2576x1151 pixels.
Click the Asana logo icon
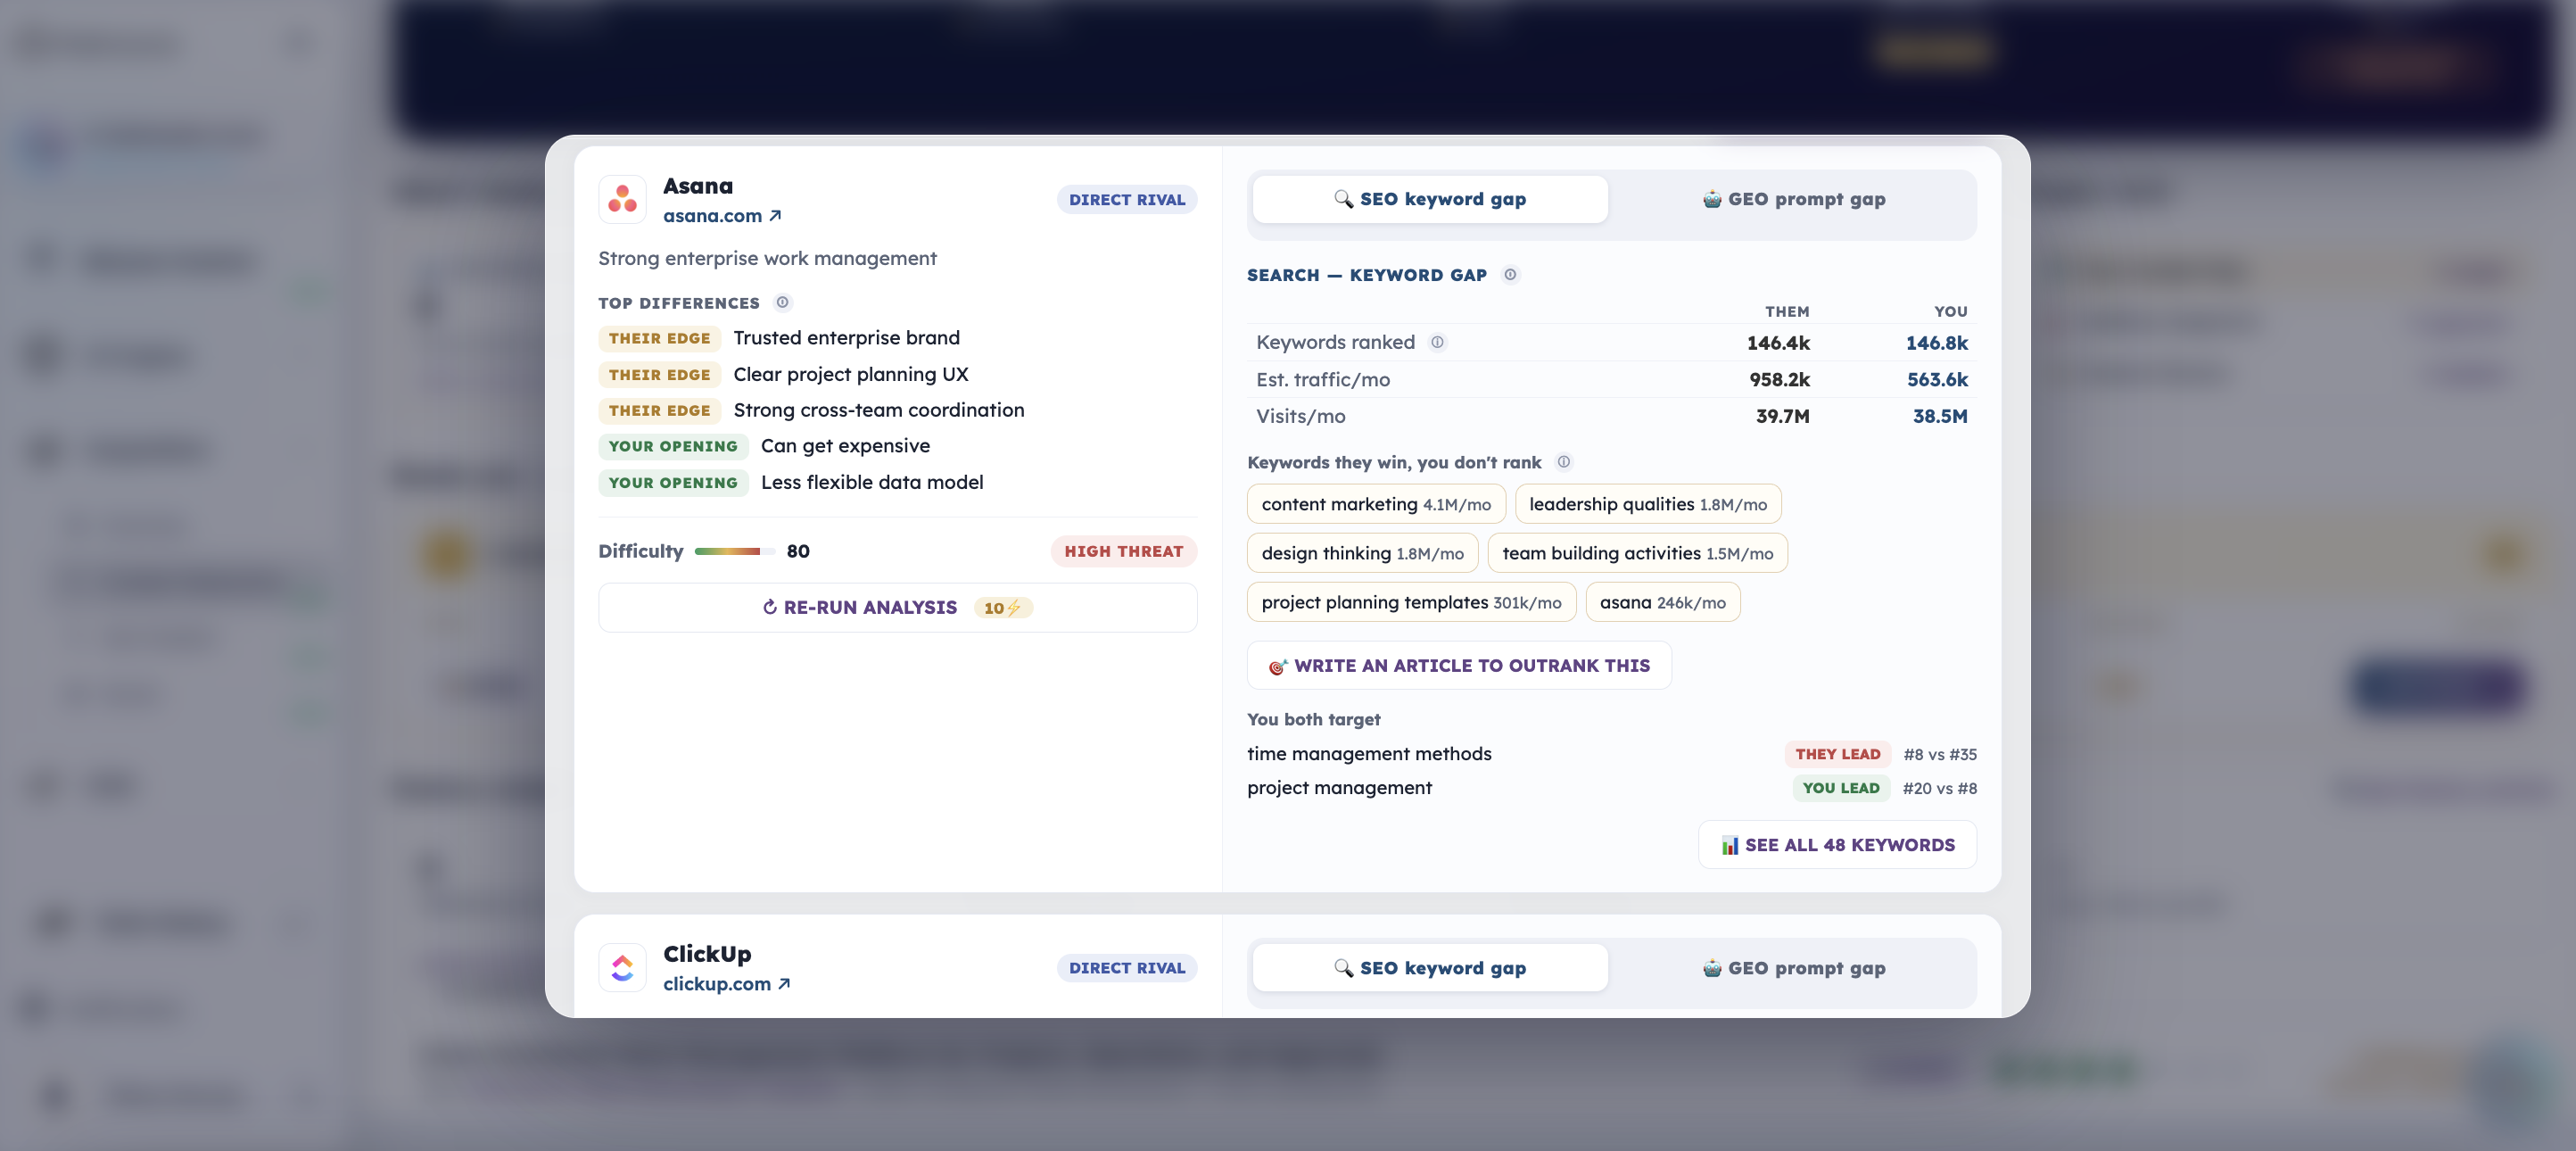pyautogui.click(x=622, y=199)
